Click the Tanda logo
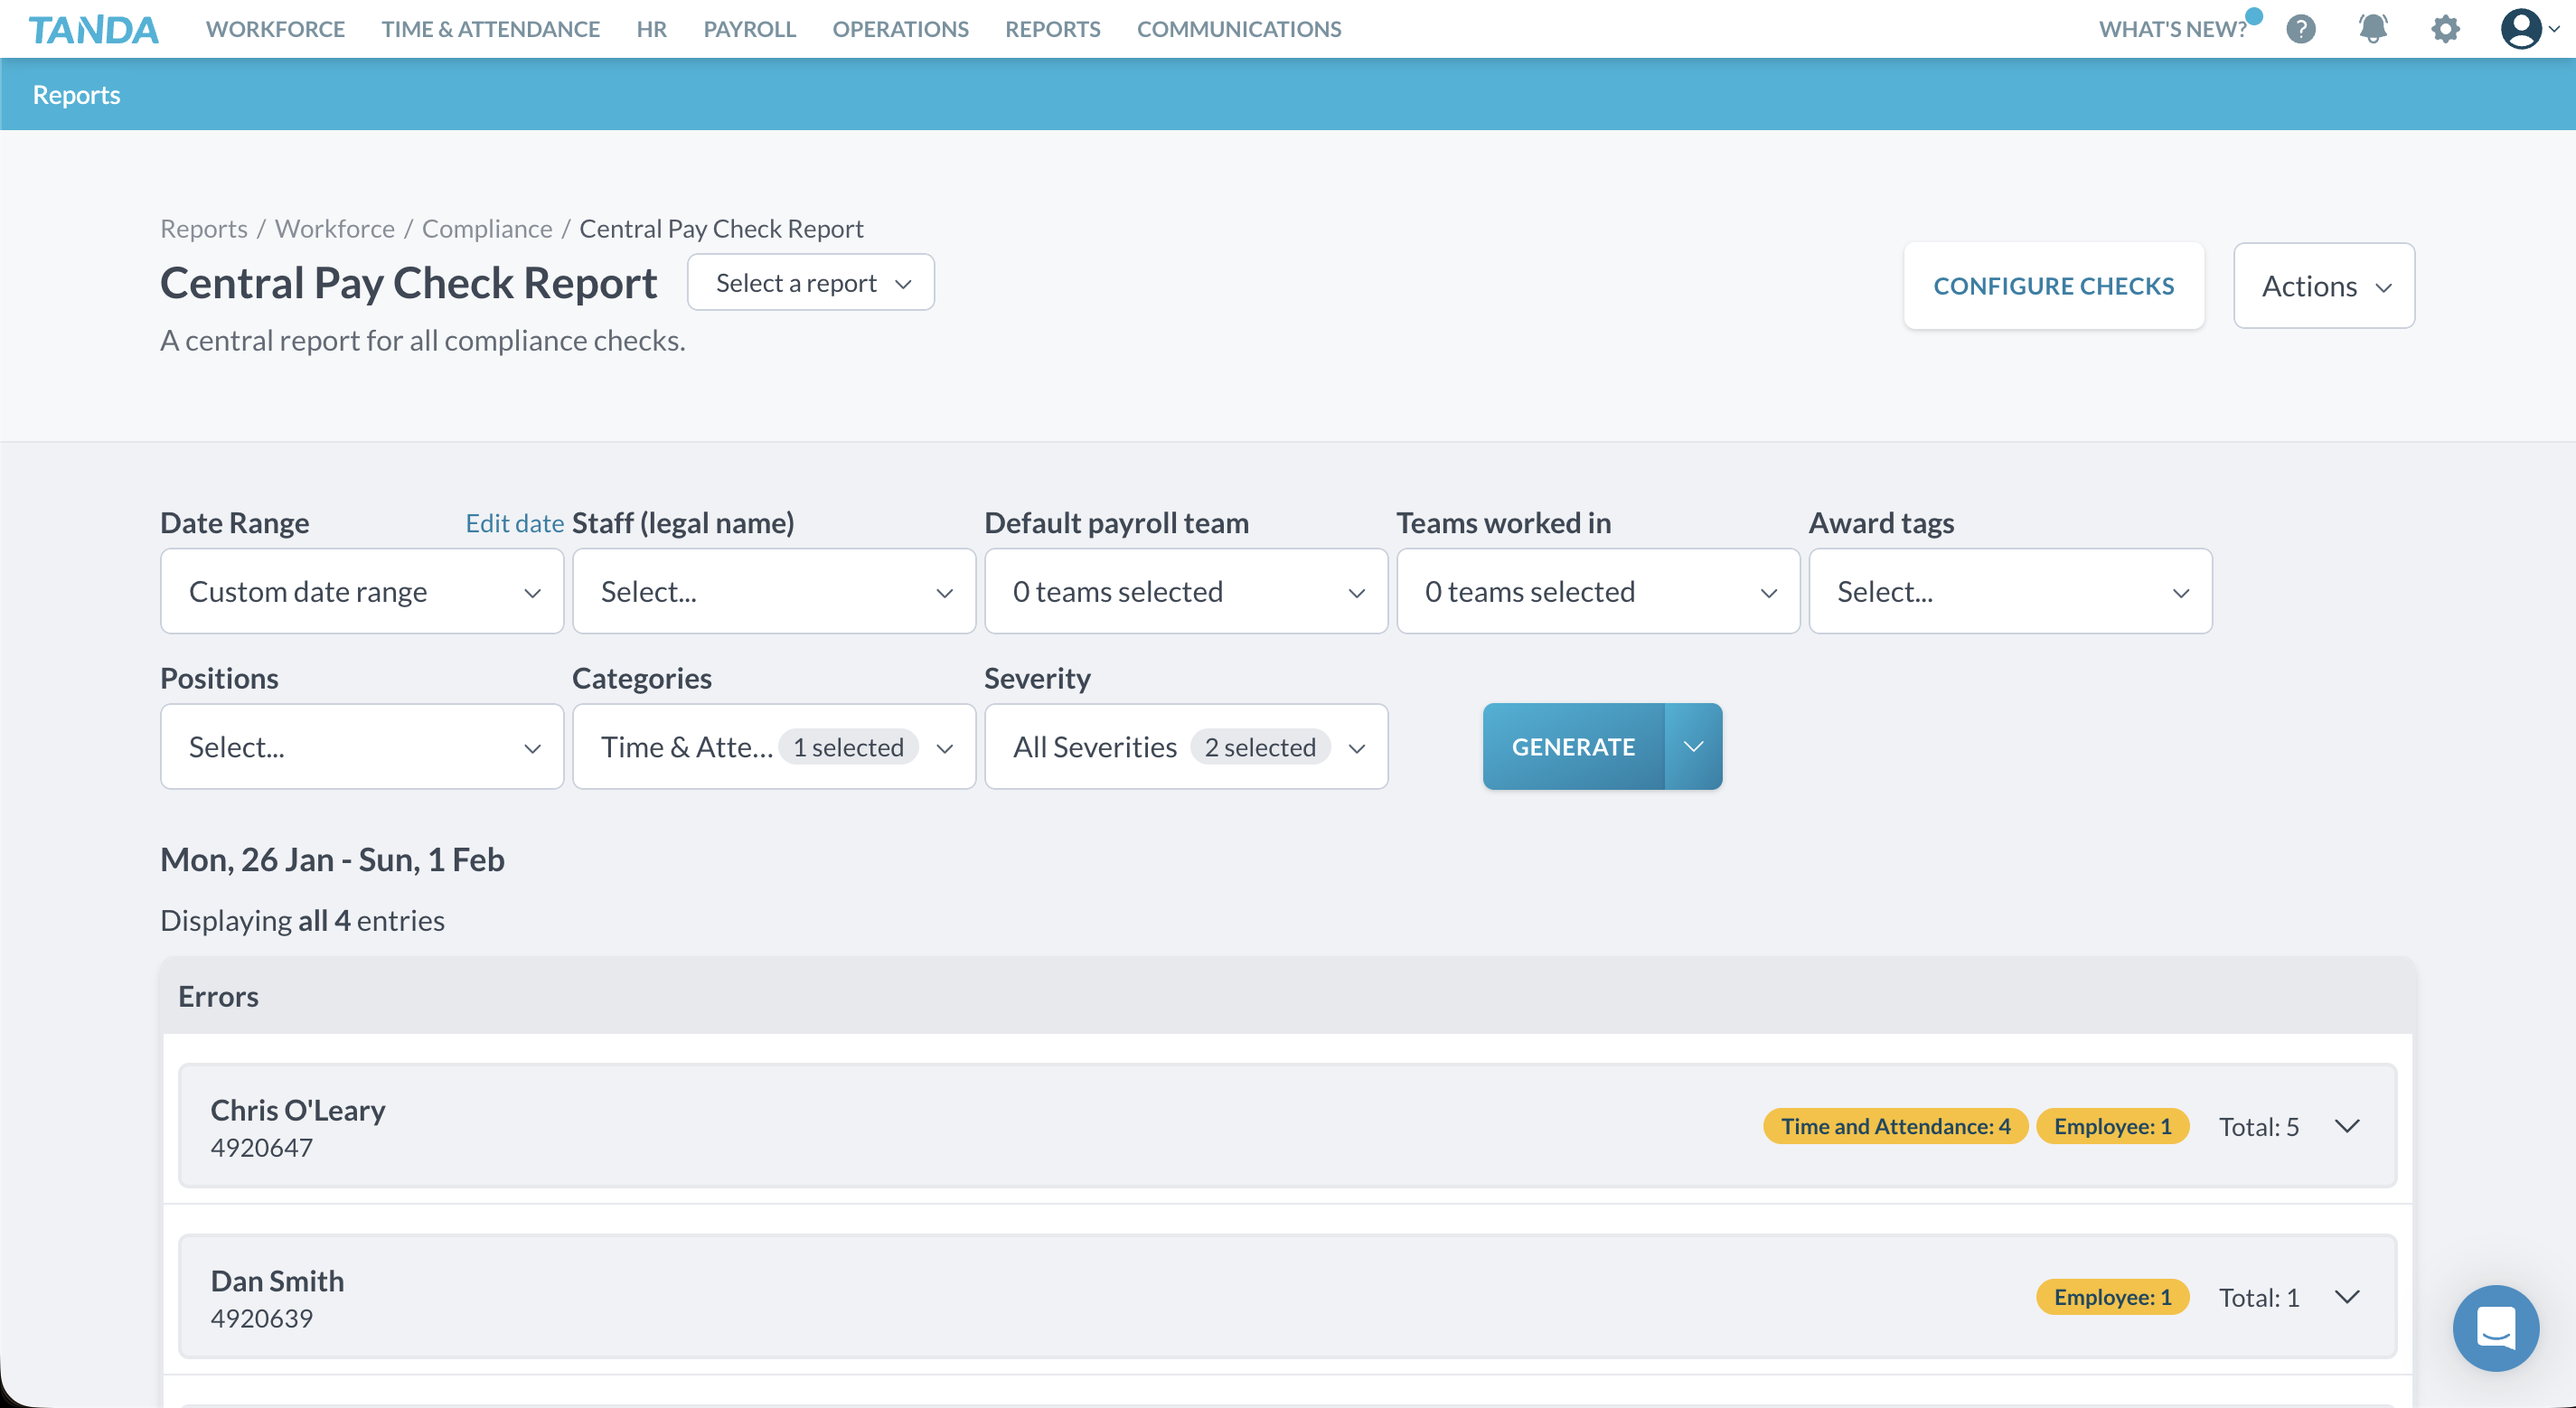The height and width of the screenshot is (1408, 2576). (93, 29)
